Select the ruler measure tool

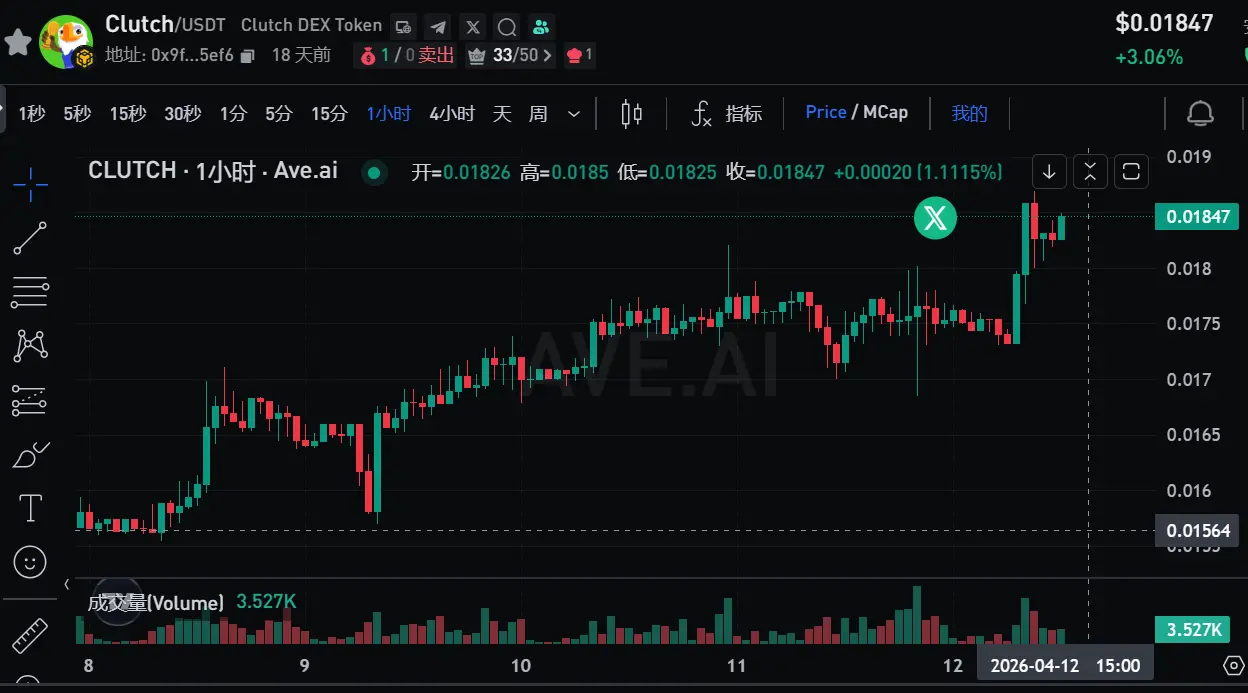pos(30,637)
